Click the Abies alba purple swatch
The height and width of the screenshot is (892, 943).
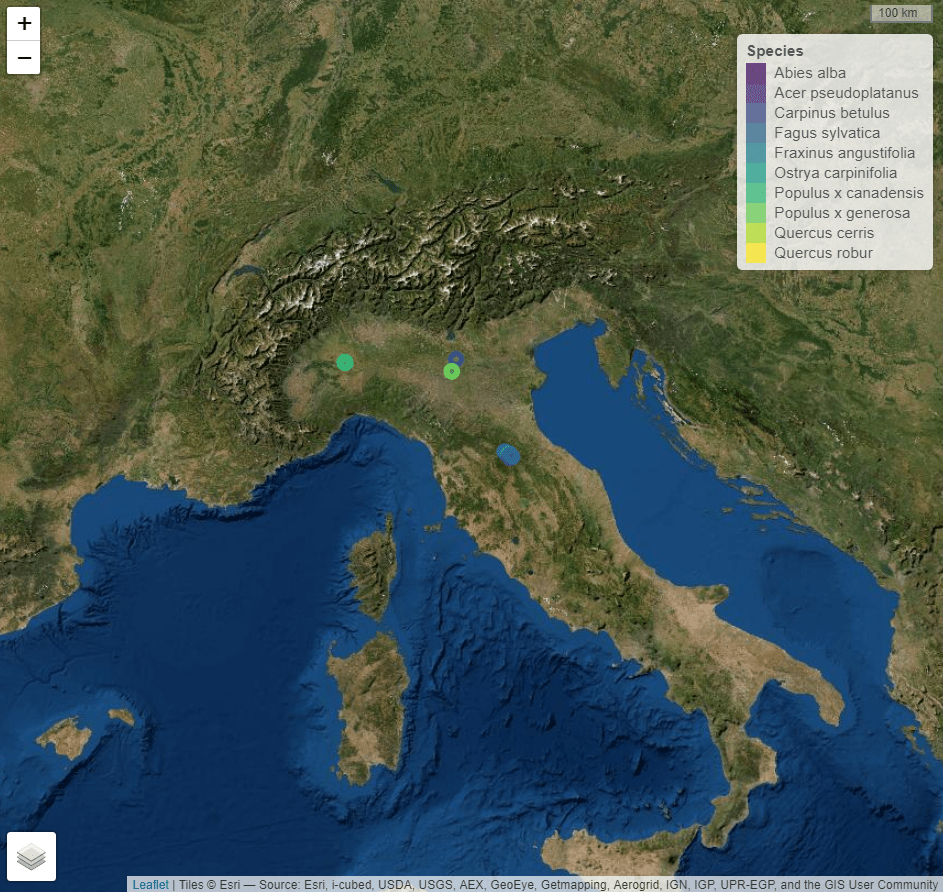click(x=756, y=73)
